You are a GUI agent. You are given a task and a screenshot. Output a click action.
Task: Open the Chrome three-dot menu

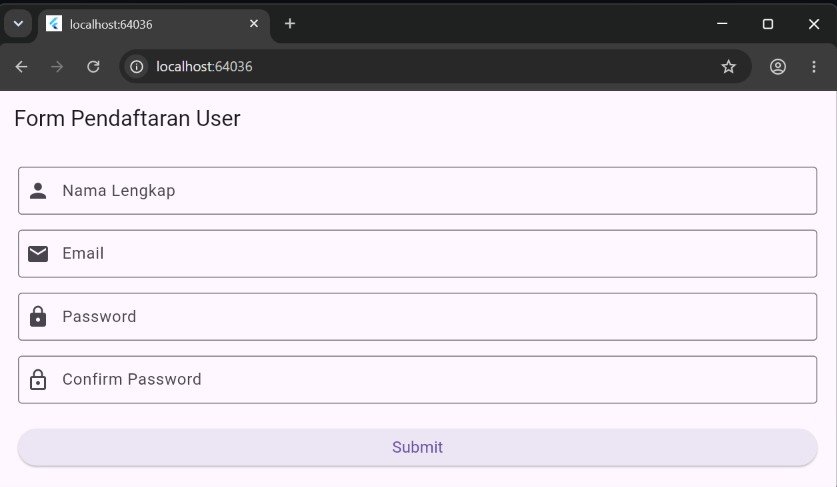pyautogui.click(x=814, y=67)
